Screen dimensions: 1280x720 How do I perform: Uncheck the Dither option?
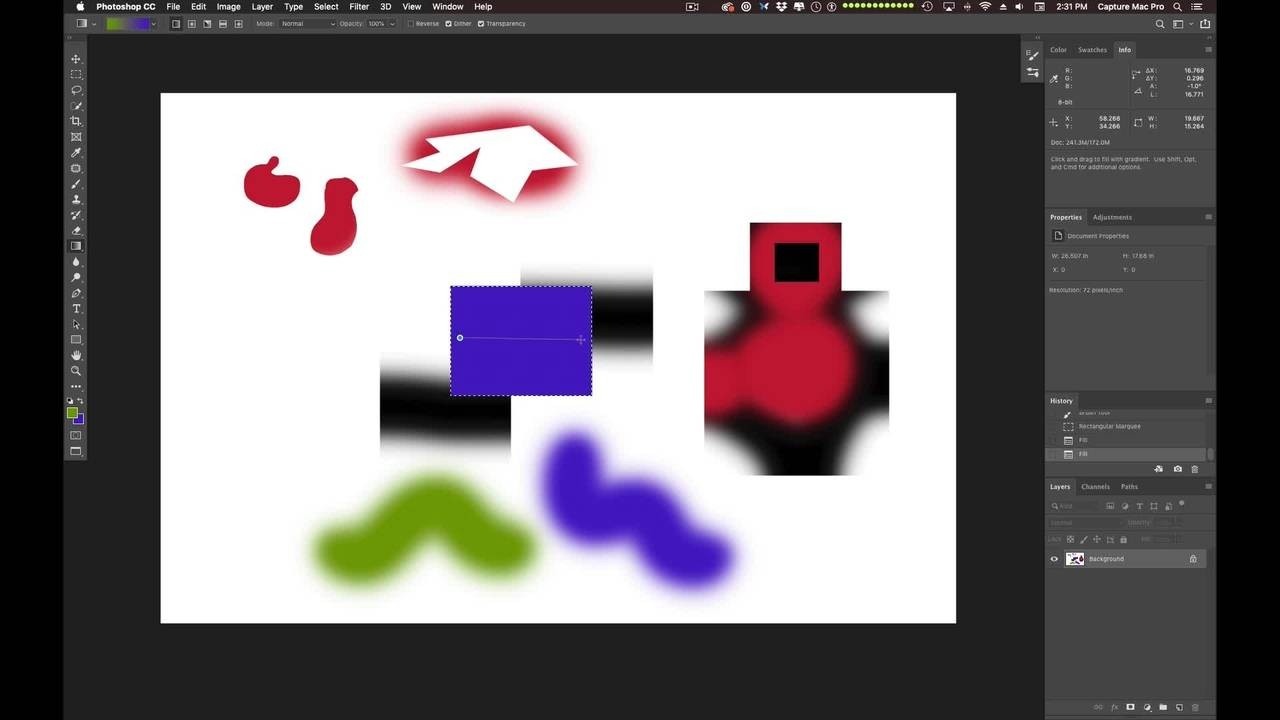coord(448,23)
